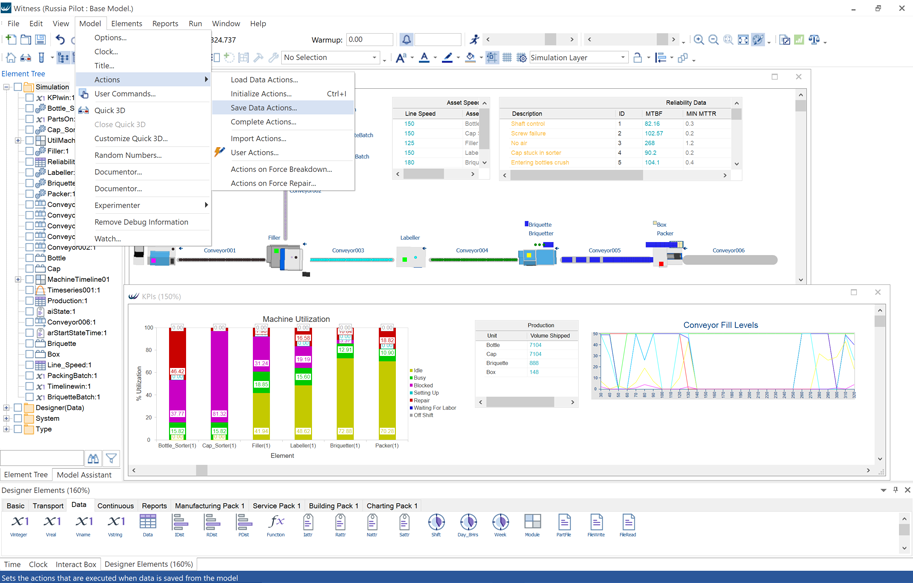Image resolution: width=913 pixels, height=583 pixels.
Task: Click the second toolbar slider thumb
Action: 662,40
